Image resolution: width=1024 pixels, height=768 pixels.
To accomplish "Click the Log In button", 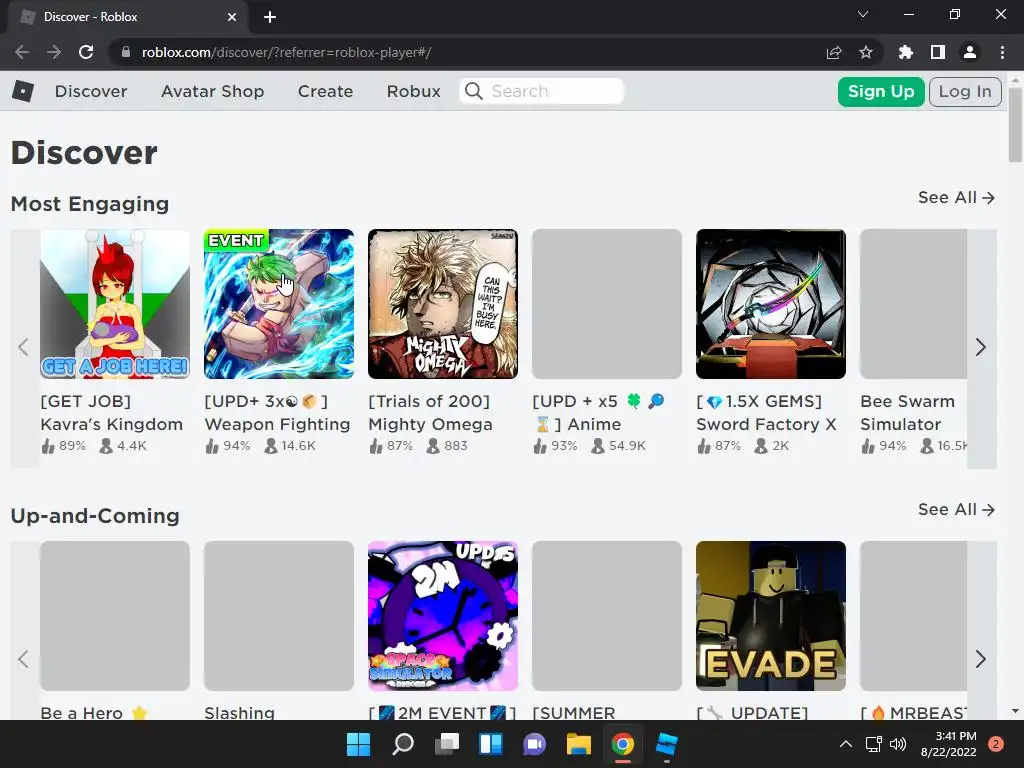I will (965, 91).
